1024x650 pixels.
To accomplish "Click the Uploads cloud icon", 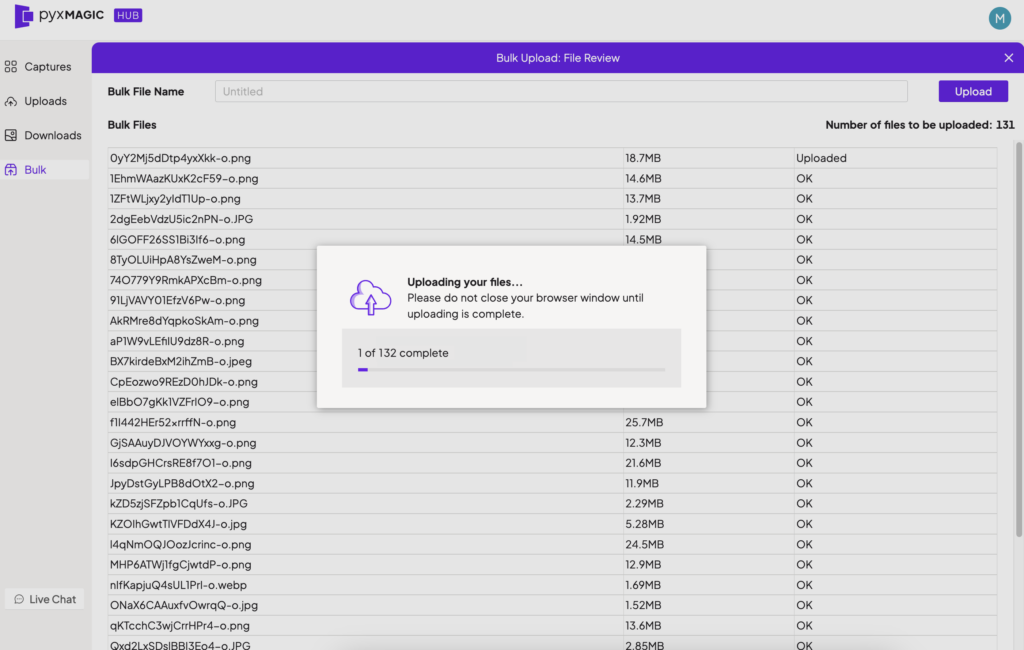I will [11, 101].
